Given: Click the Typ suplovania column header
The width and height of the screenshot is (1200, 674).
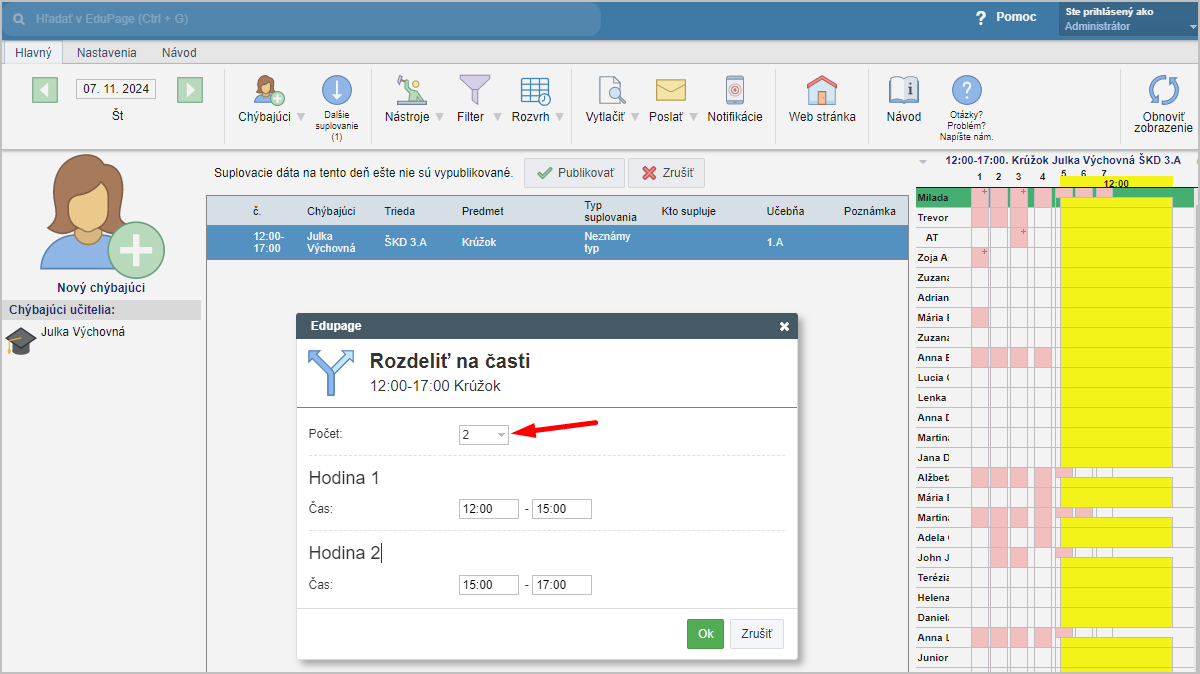Looking at the screenshot, I should (x=610, y=211).
